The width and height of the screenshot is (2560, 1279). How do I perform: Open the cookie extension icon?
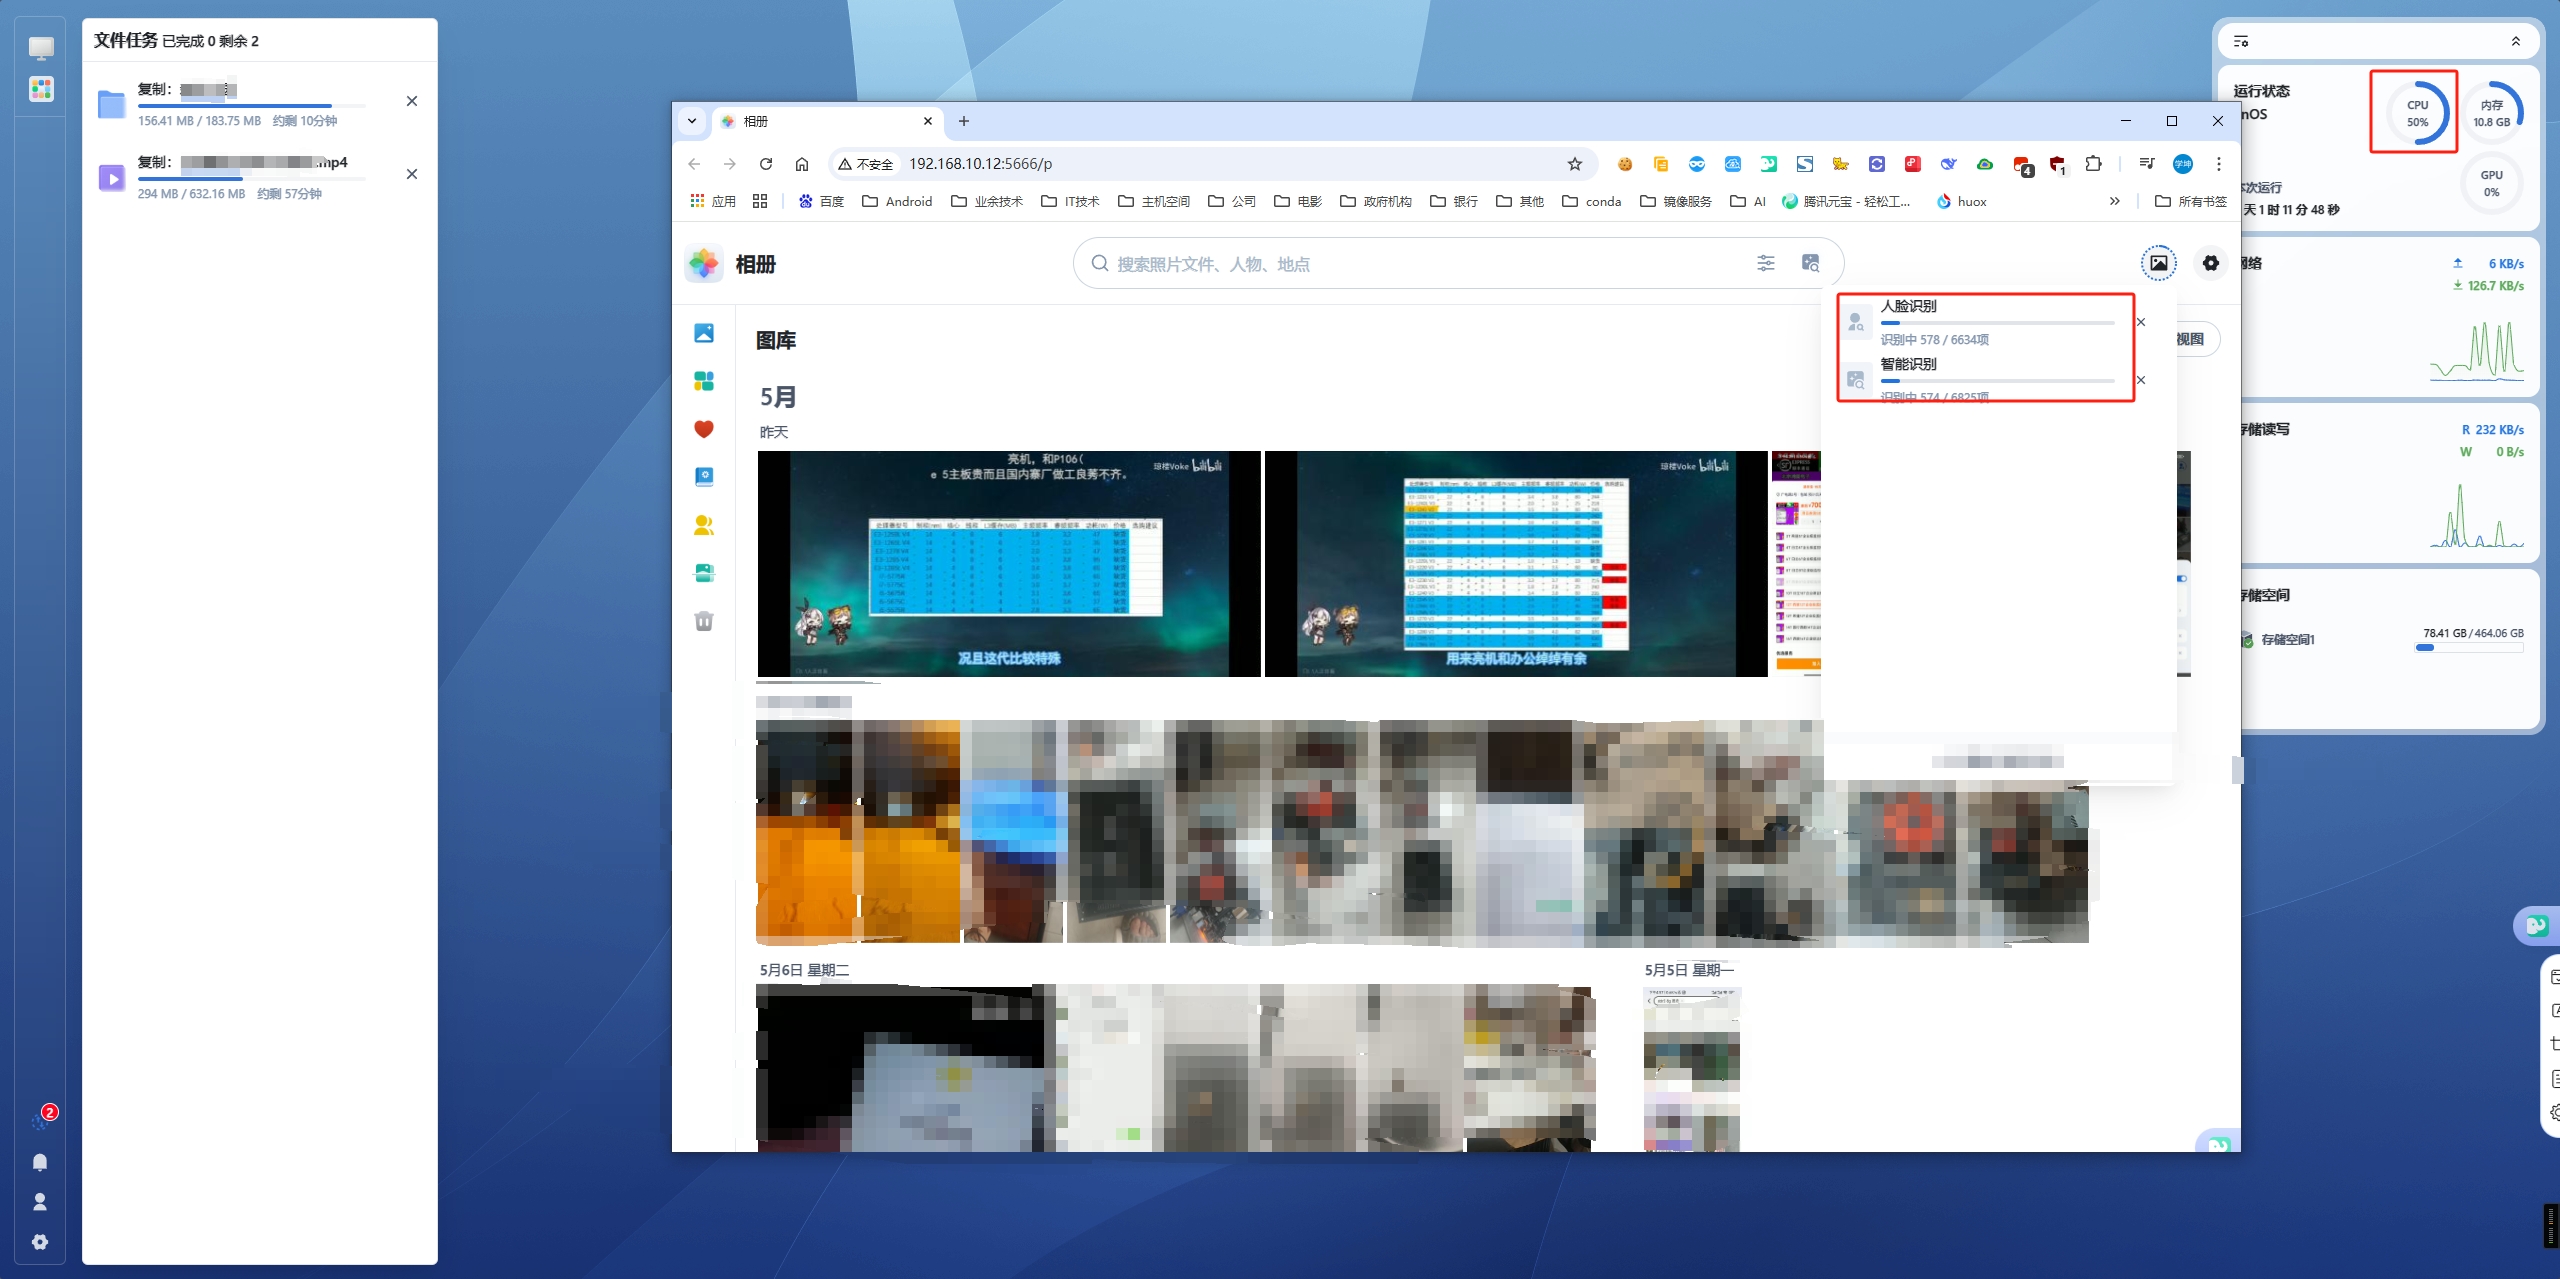coord(1625,164)
